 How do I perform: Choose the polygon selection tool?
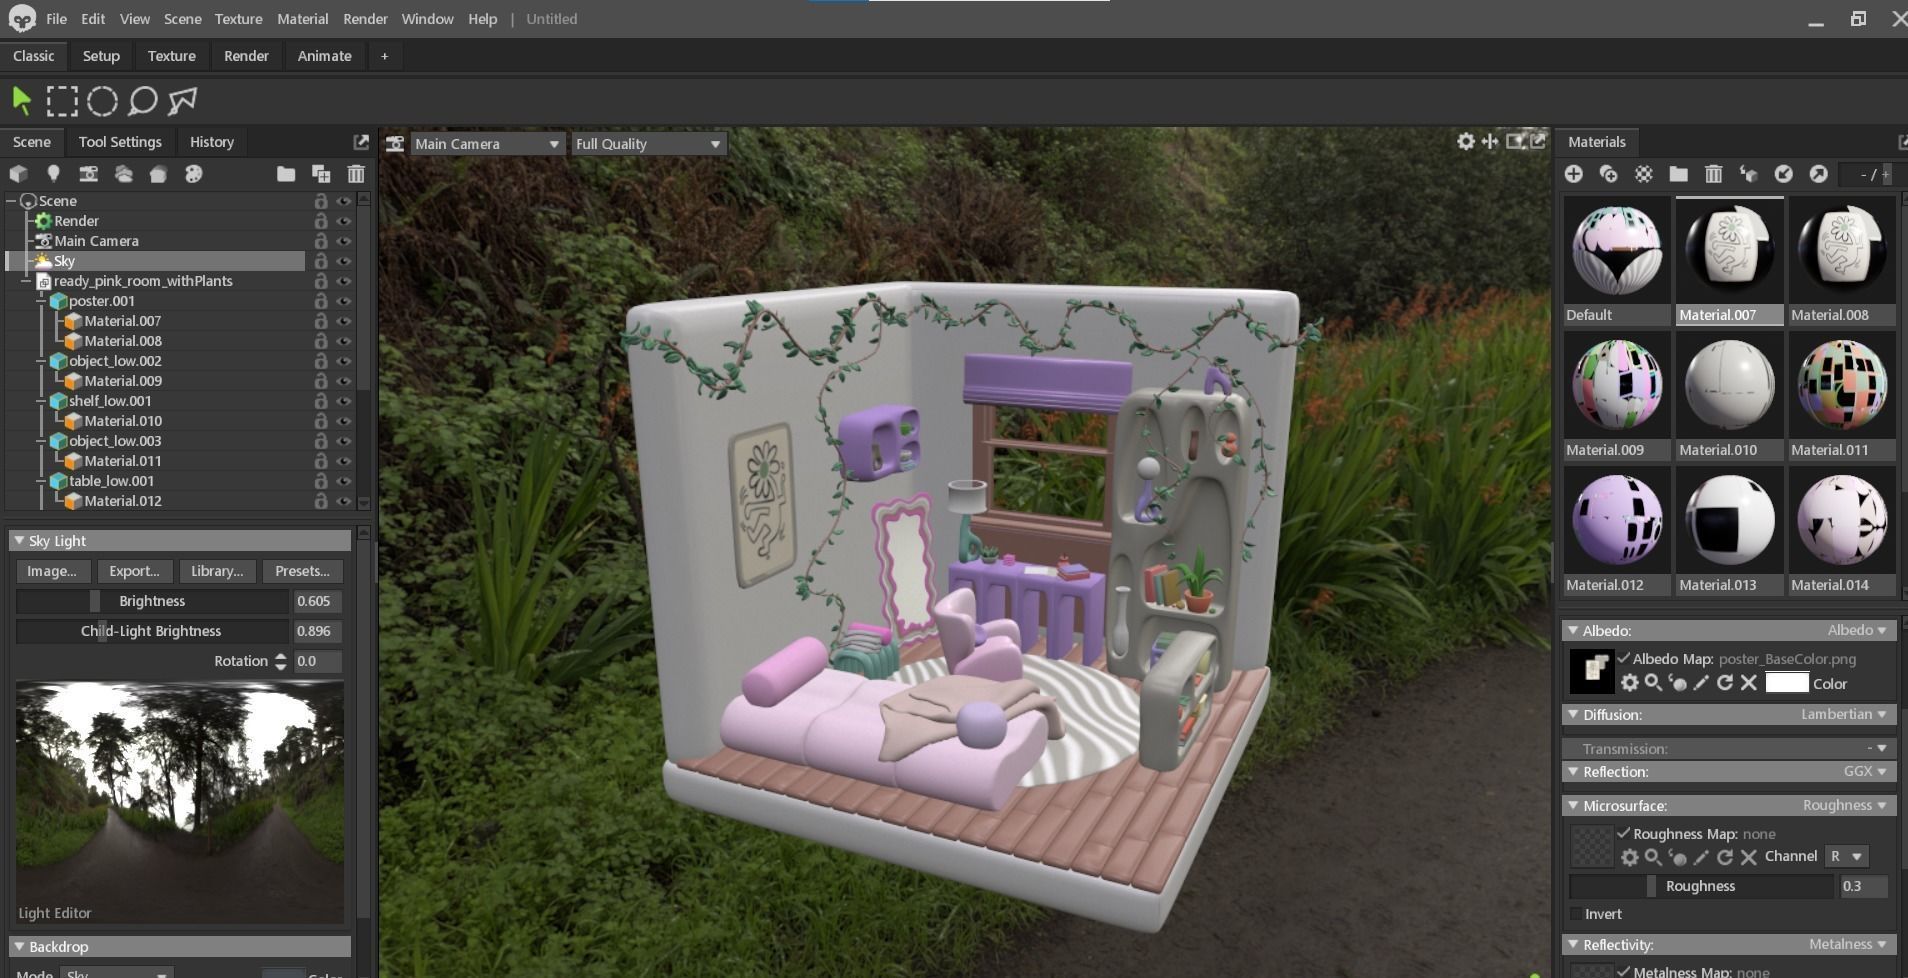[x=182, y=101]
